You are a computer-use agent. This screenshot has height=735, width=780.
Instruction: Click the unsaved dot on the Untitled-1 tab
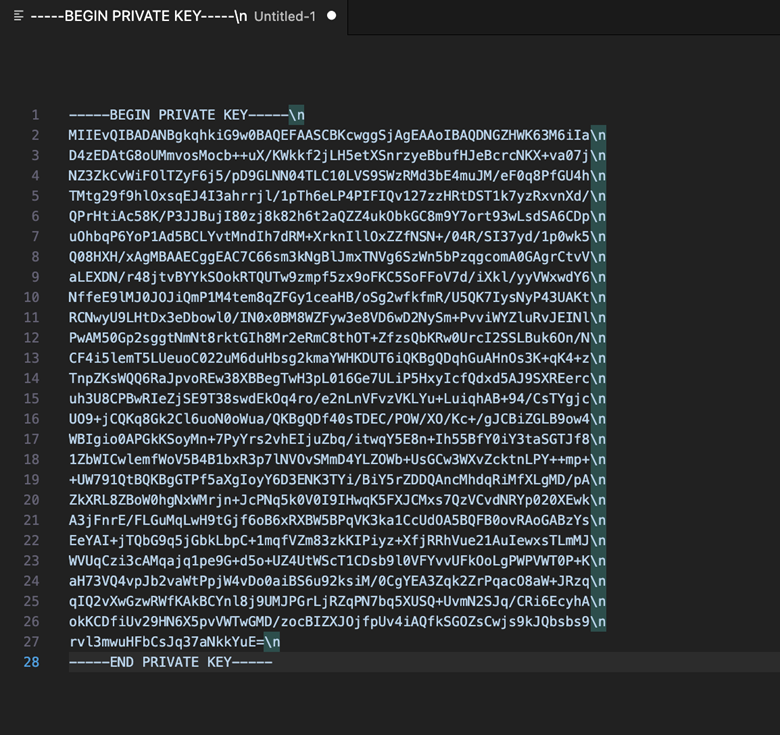coord(331,16)
